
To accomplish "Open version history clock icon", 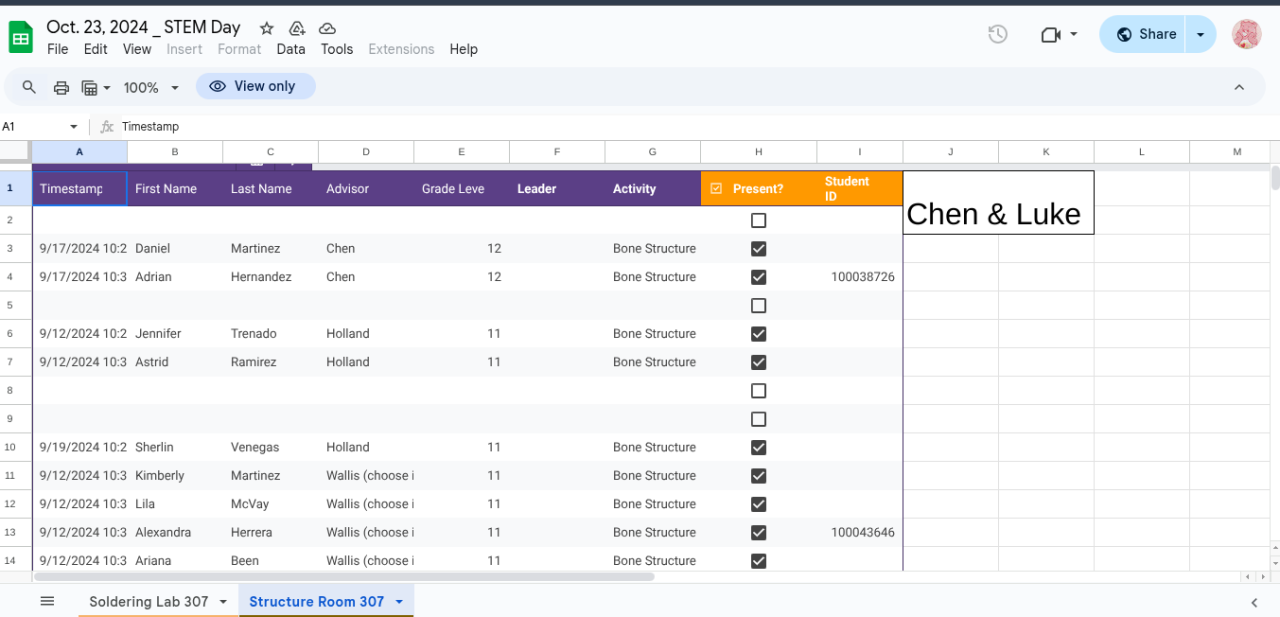I will click(997, 34).
